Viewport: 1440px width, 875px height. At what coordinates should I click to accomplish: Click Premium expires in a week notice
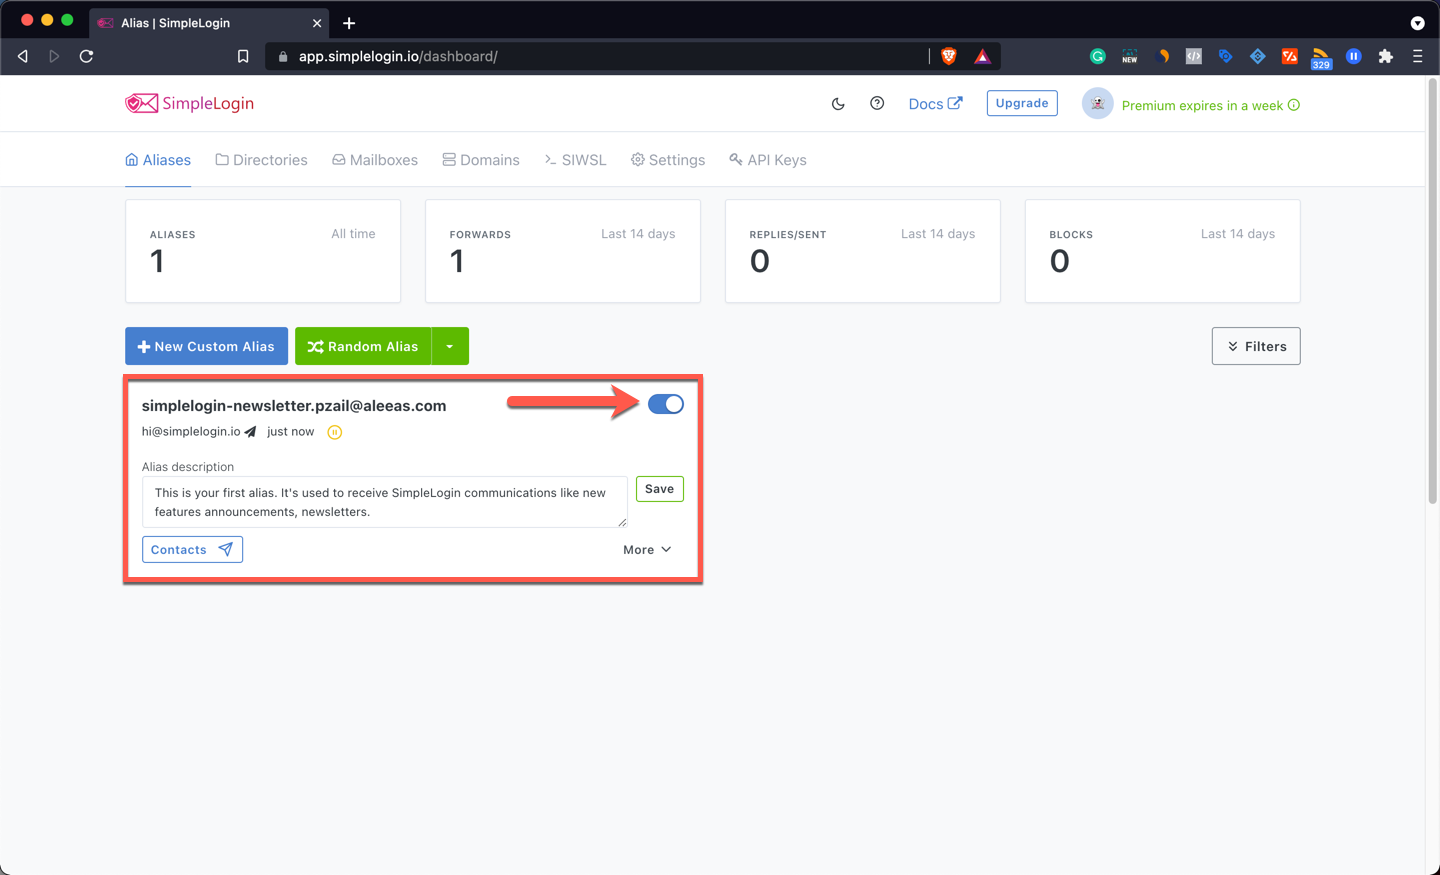coord(1211,105)
